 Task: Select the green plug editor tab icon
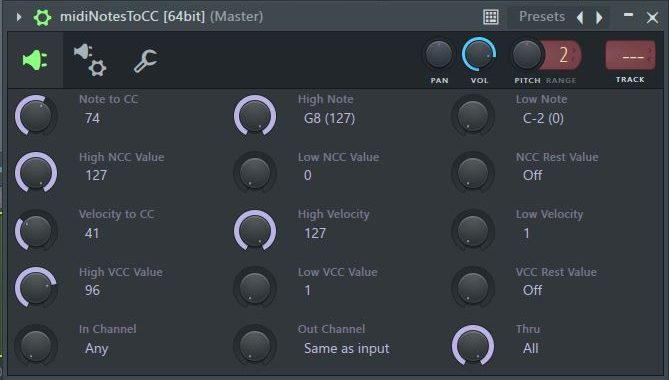[x=35, y=60]
